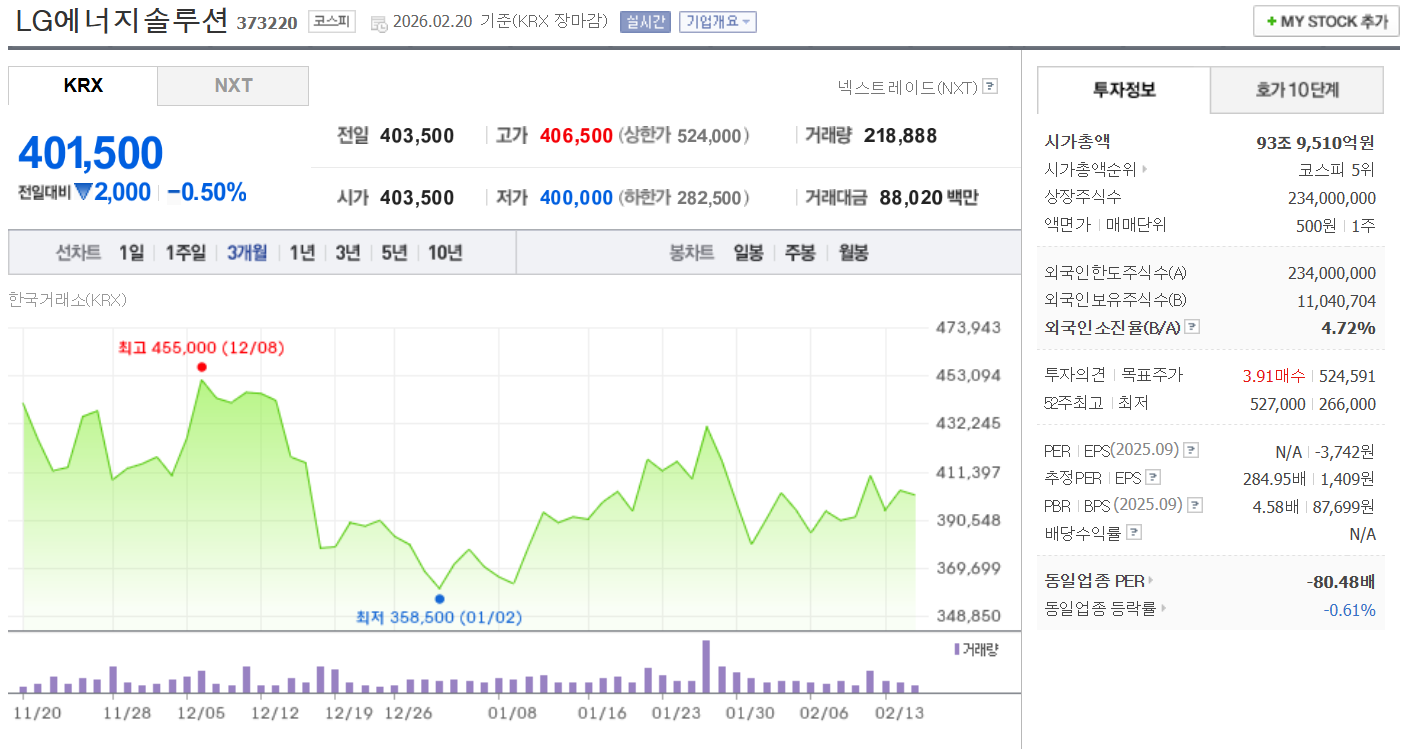Select the 3개월 line chart period

pos(247,253)
